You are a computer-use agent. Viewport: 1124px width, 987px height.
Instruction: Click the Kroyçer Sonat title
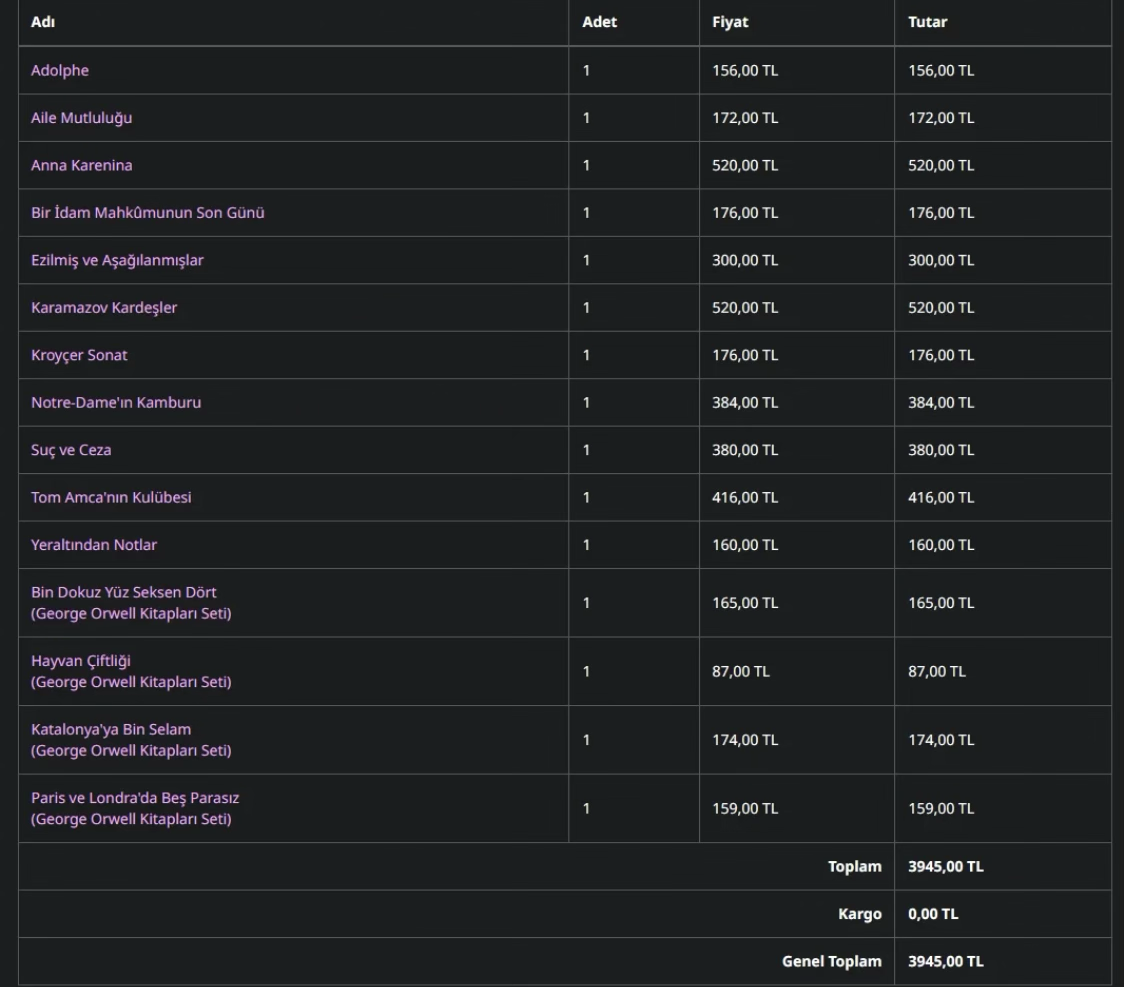coord(79,355)
